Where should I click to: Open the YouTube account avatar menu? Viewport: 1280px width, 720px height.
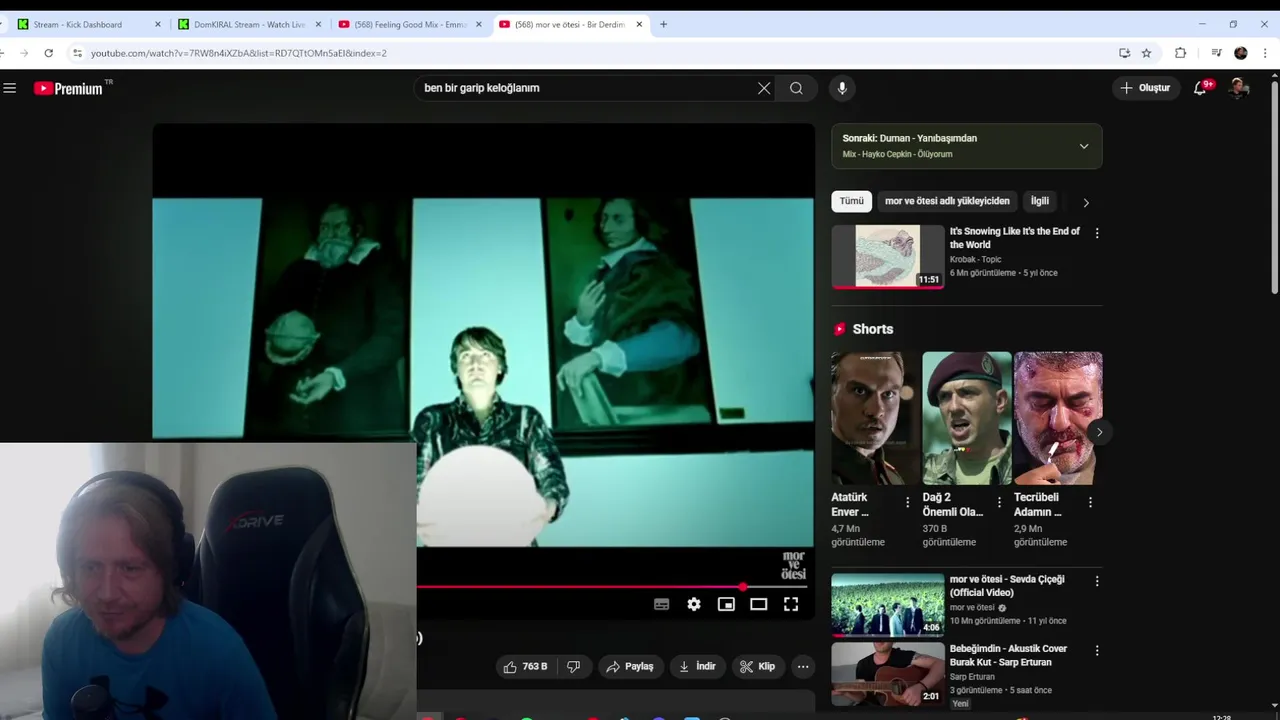pos(1239,88)
